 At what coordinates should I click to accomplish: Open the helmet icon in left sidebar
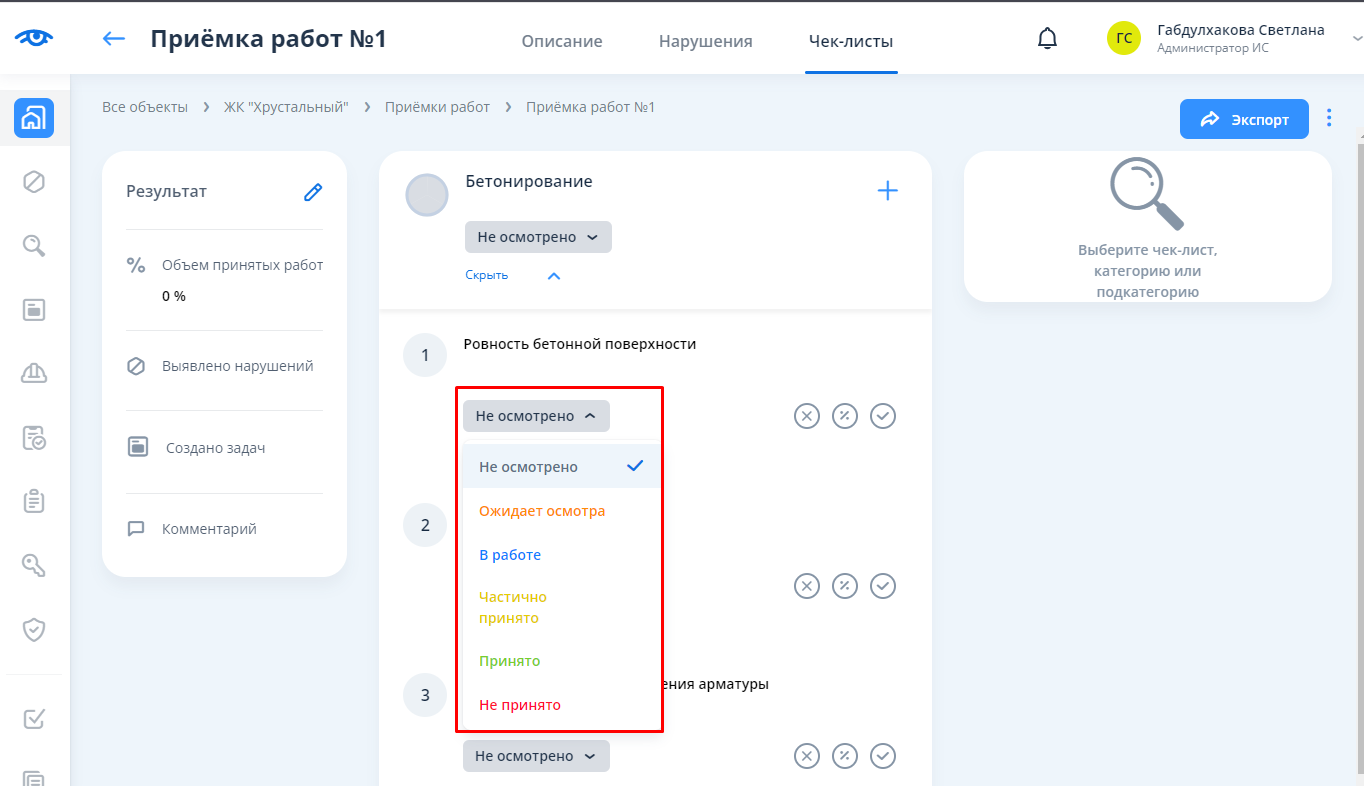(34, 373)
